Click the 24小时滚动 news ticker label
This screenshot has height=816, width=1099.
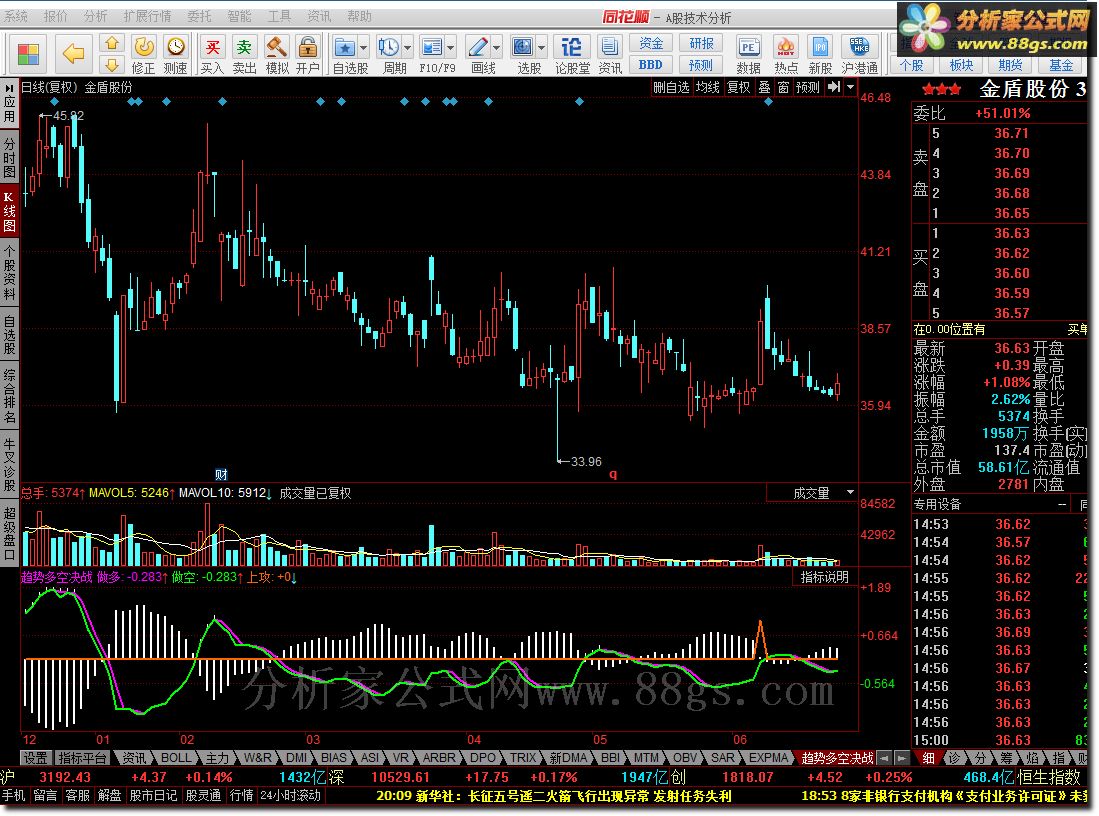tap(290, 796)
